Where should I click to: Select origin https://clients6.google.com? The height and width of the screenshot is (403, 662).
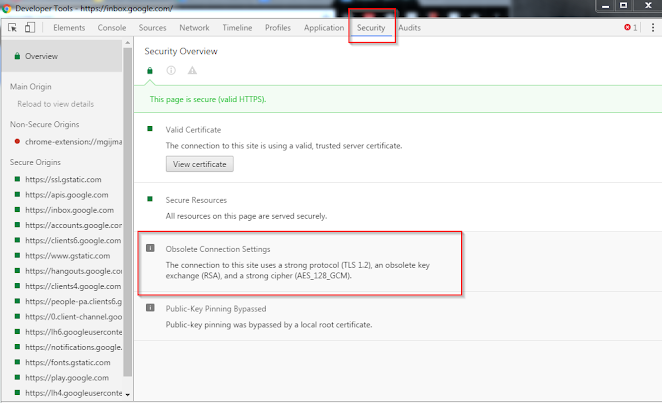(x=73, y=240)
